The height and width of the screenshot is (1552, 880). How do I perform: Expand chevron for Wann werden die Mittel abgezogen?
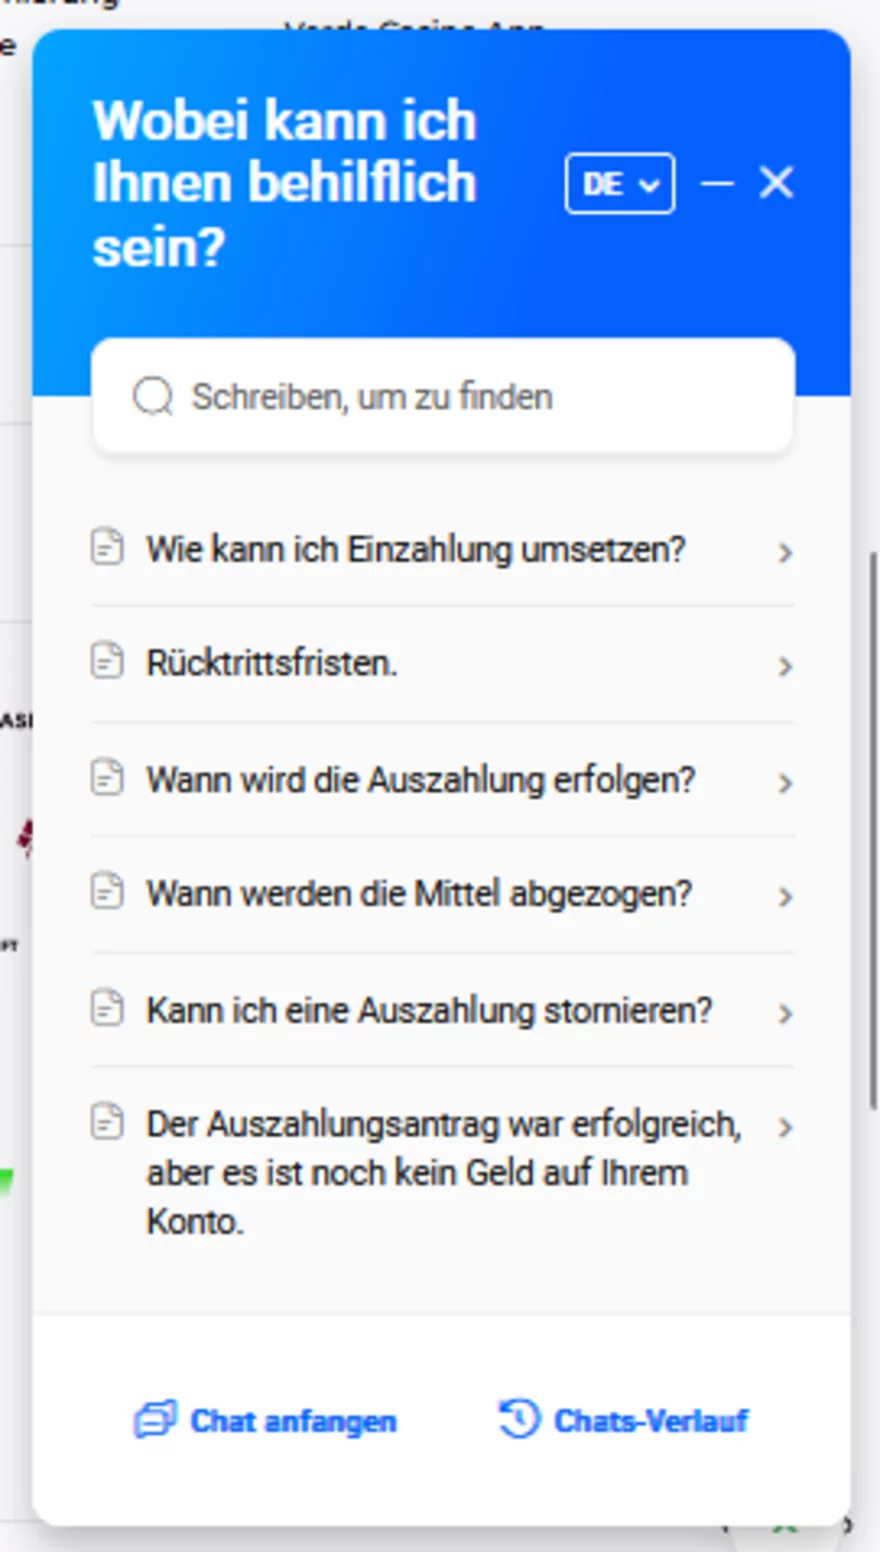pyautogui.click(x=785, y=896)
